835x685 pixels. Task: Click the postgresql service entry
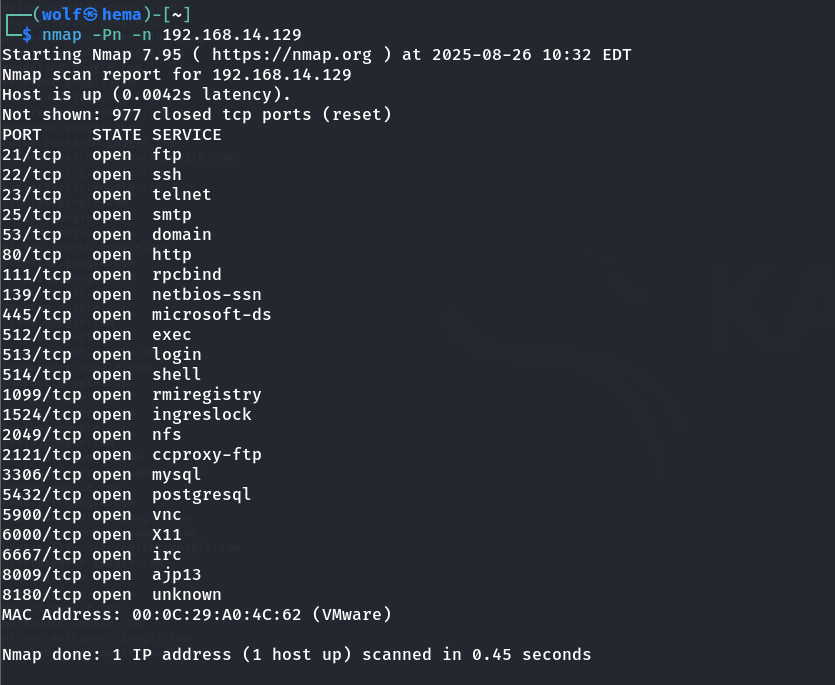click(201, 494)
